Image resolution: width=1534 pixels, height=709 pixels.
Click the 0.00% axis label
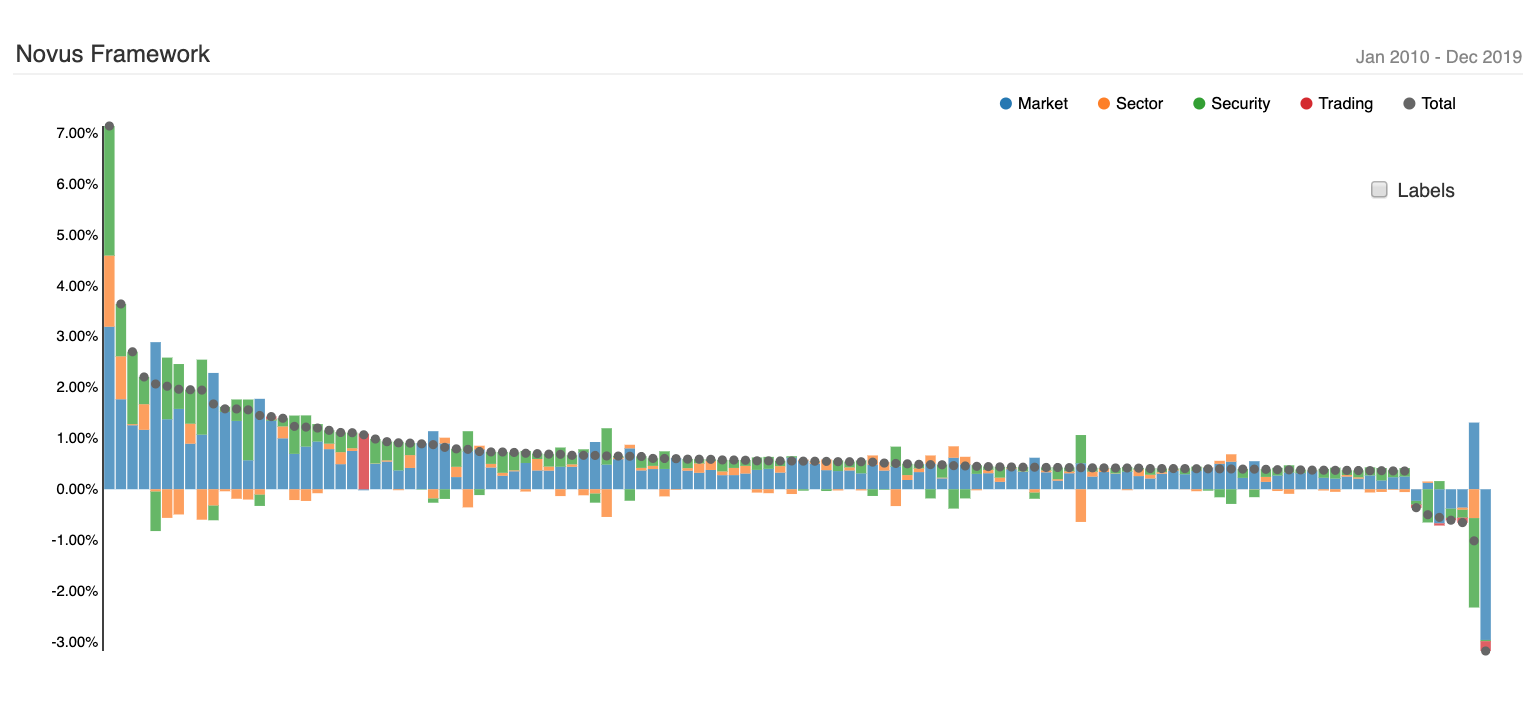point(77,489)
